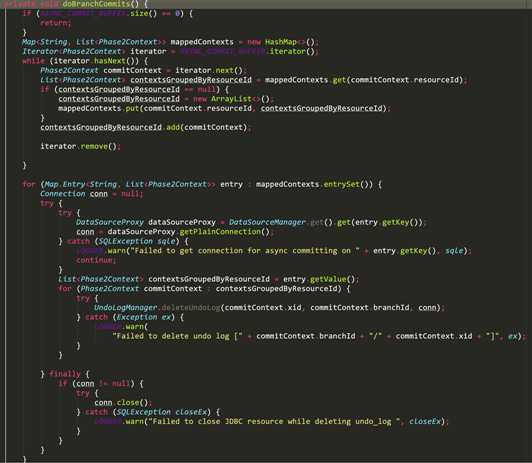Click 'next' in iterator.next()
532x463 pixels.
(224, 71)
